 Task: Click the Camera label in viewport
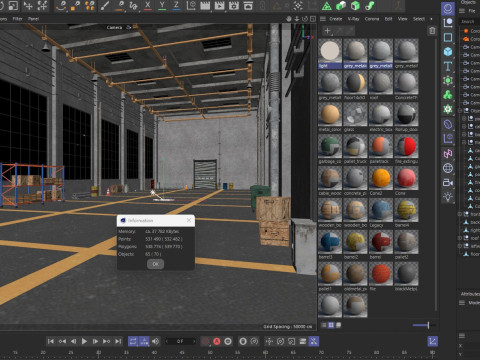click(x=114, y=27)
